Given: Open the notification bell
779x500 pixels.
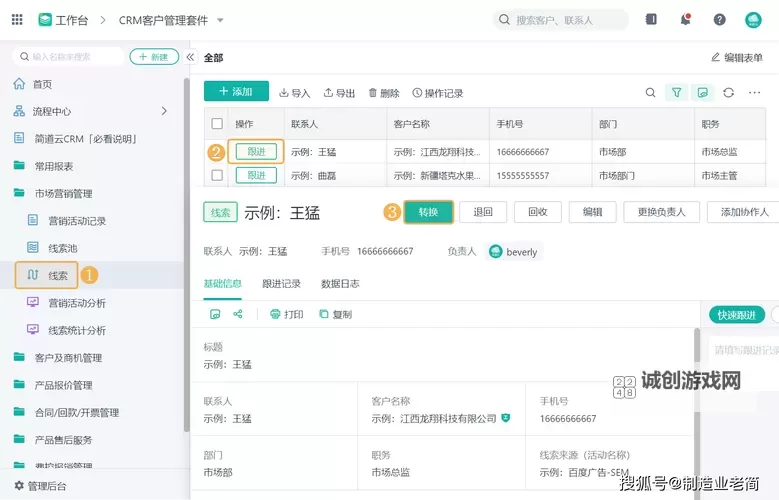Looking at the screenshot, I should click(x=686, y=19).
